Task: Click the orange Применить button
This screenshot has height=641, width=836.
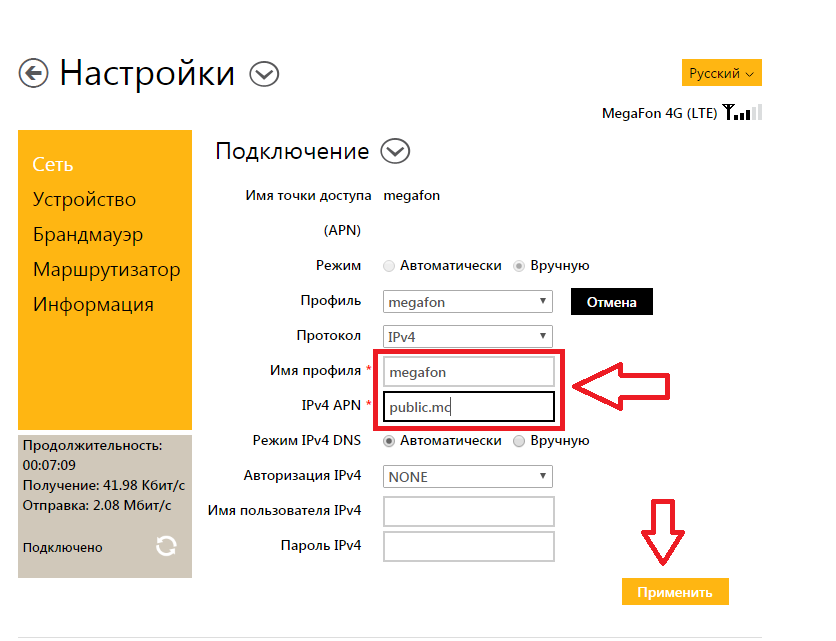Action: (x=675, y=592)
